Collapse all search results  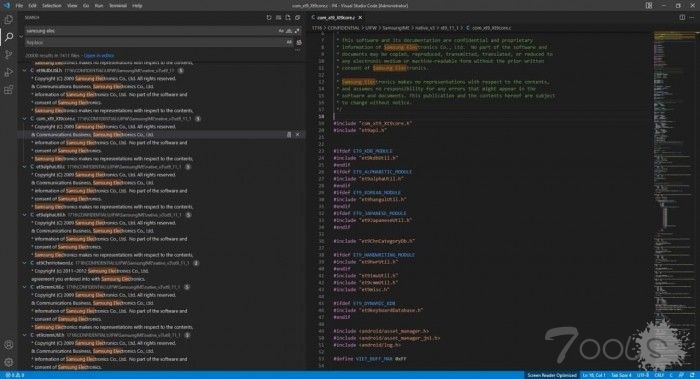tap(298, 17)
